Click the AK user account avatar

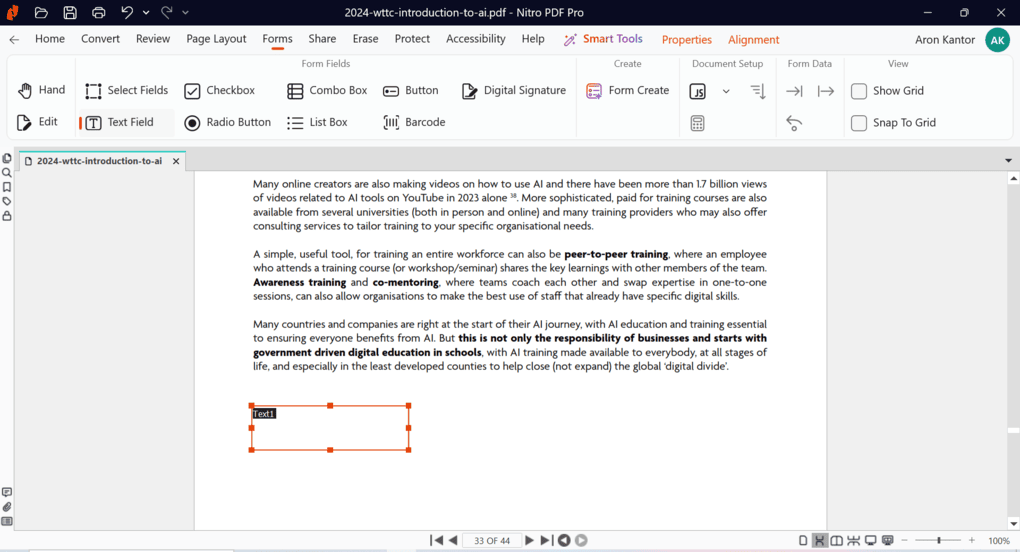click(997, 40)
